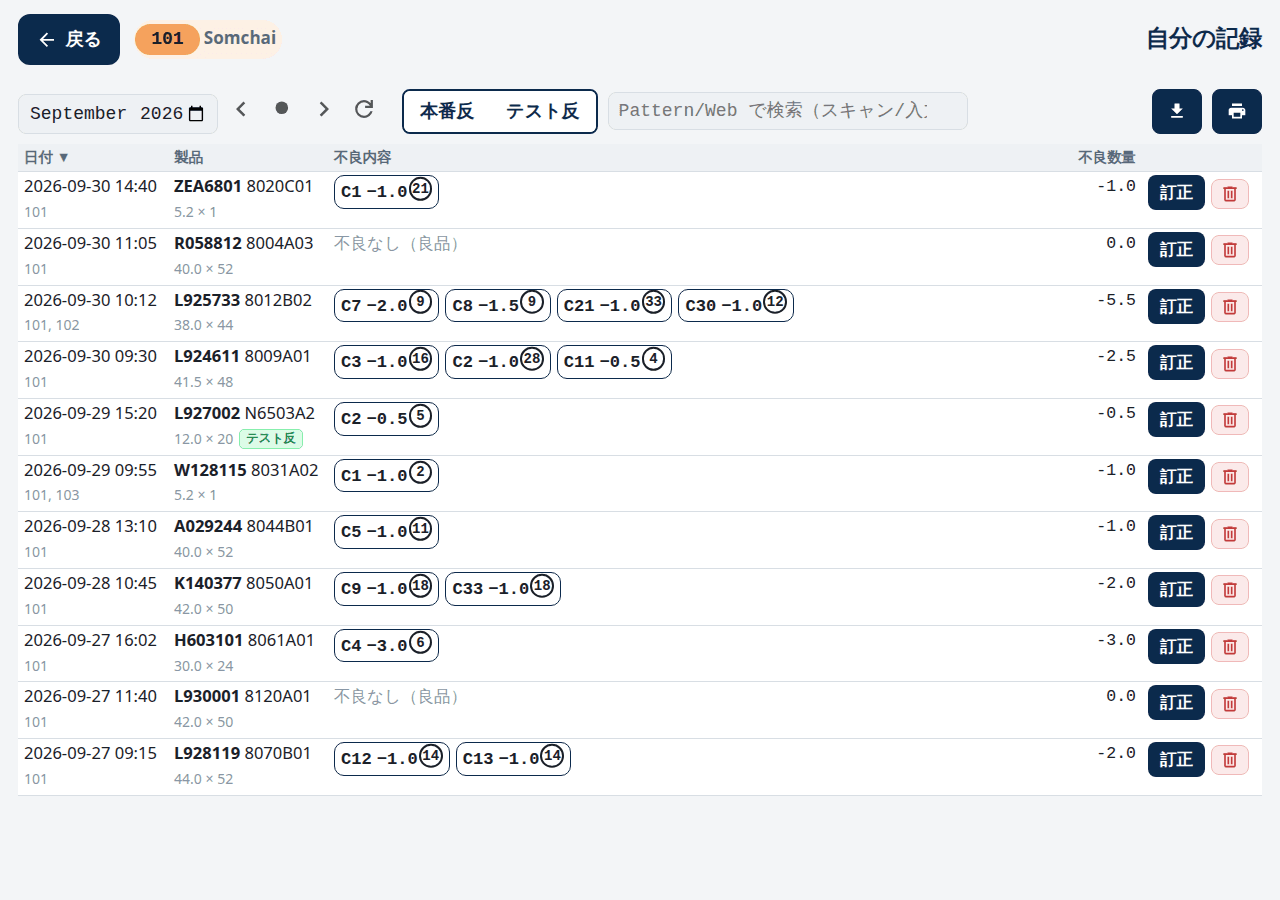The image size is (1280, 900).
Task: Click the 不良数量 column header
Action: (x=1107, y=157)
